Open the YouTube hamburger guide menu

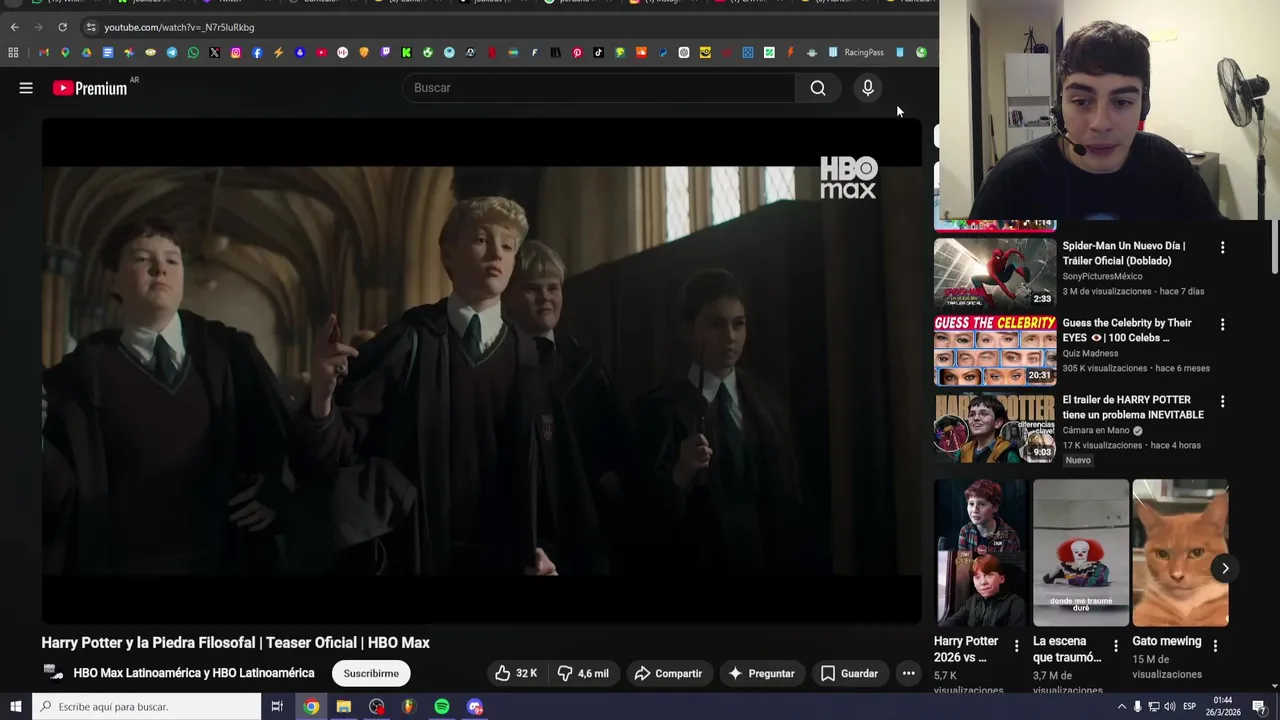26,88
